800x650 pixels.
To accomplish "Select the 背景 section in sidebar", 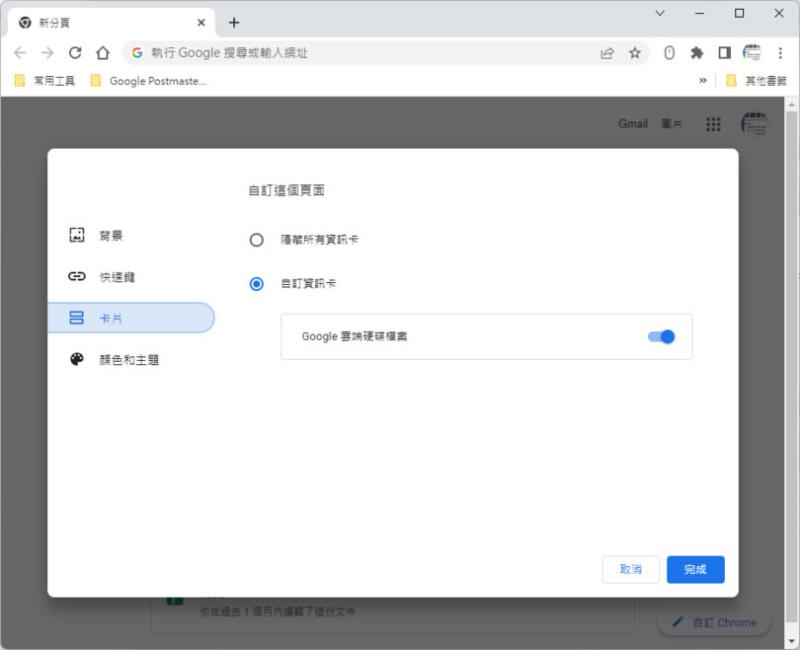I will click(x=131, y=235).
